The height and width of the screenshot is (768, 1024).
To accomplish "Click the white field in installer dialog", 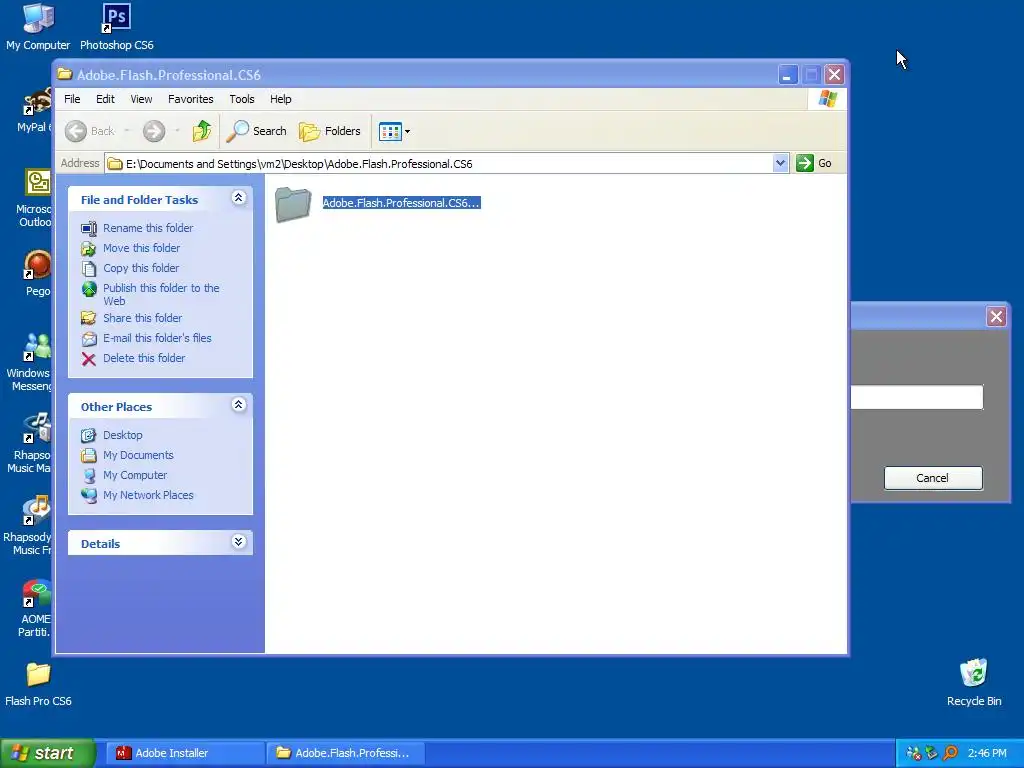I will click(917, 397).
